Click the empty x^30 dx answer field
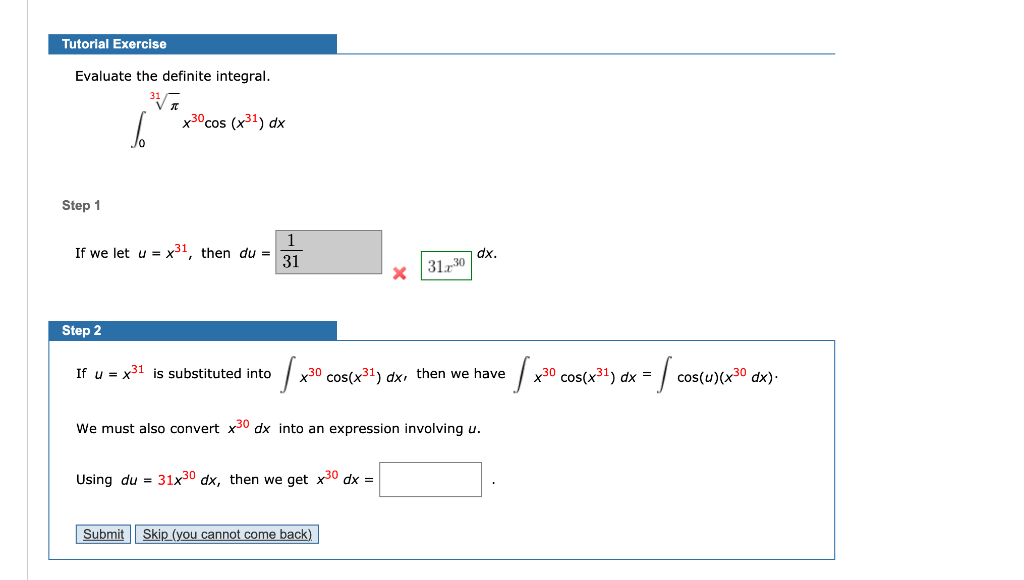The image size is (1024, 580). click(x=430, y=479)
